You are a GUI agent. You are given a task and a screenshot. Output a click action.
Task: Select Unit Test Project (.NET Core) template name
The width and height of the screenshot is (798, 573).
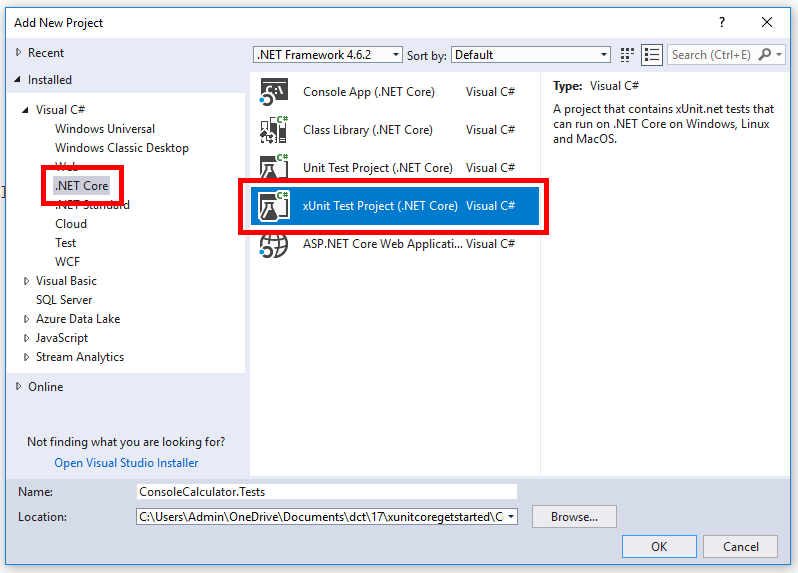[378, 168]
